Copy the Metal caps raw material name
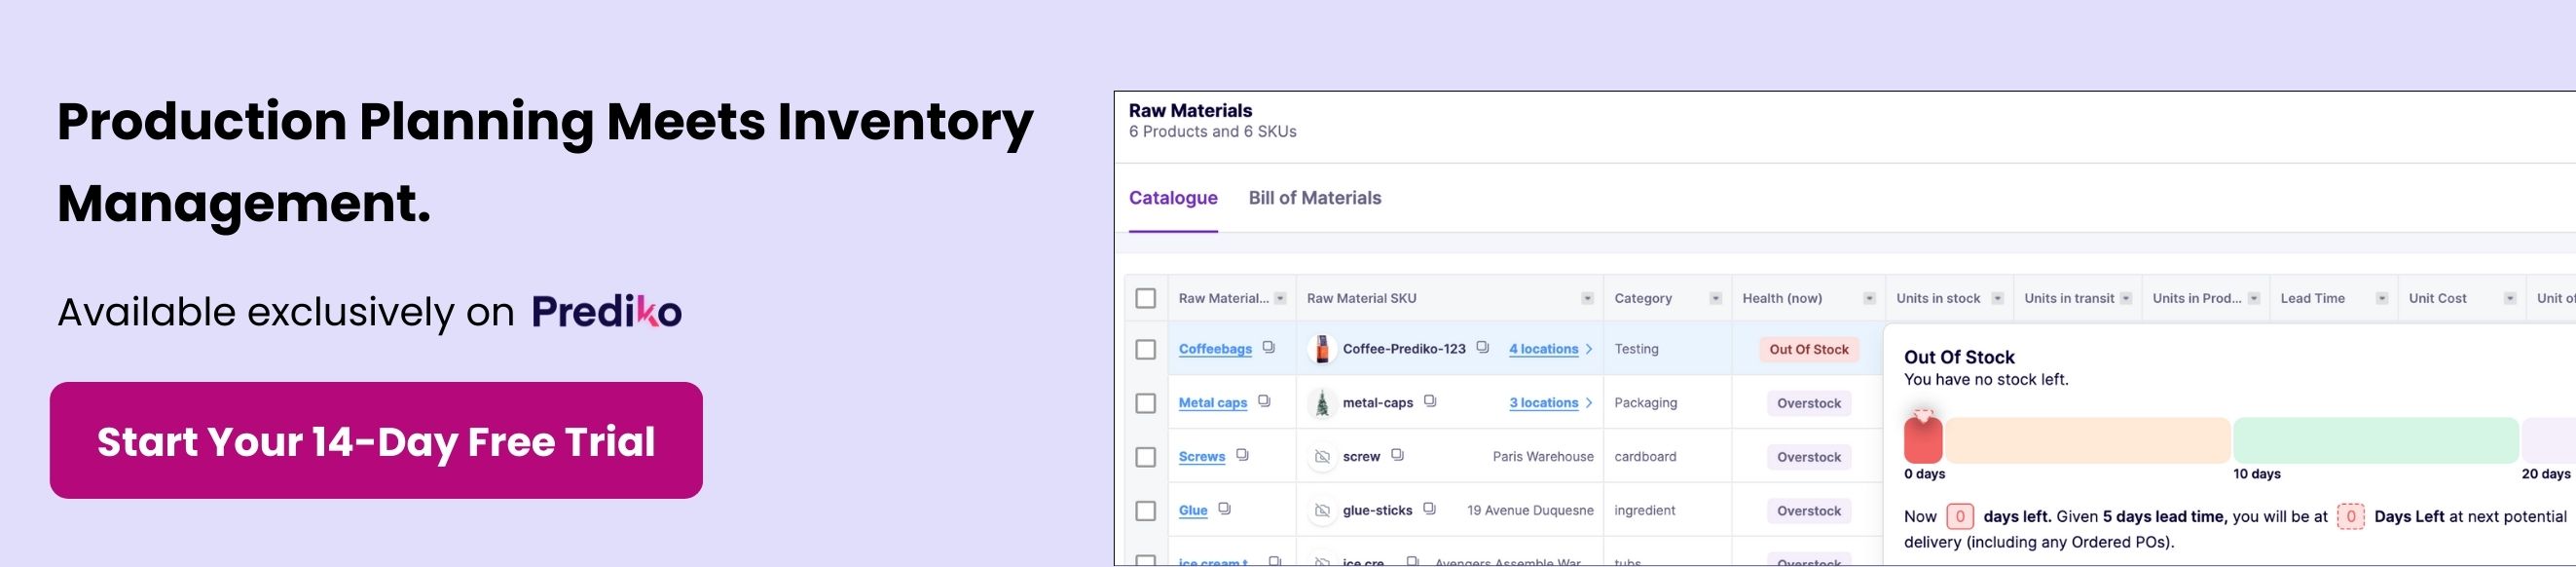Screen dimensions: 2576x567 pos(1264,401)
